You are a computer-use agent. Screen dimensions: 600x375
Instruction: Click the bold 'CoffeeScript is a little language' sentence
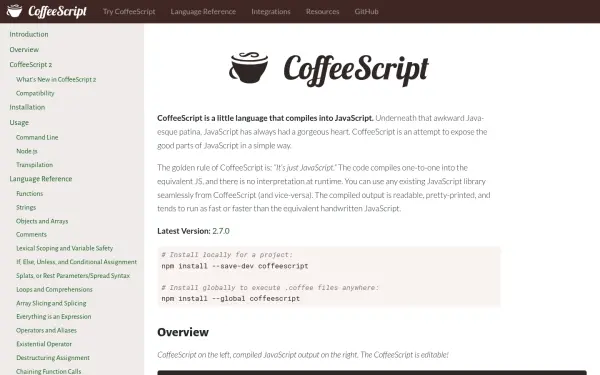pyautogui.click(x=265, y=118)
